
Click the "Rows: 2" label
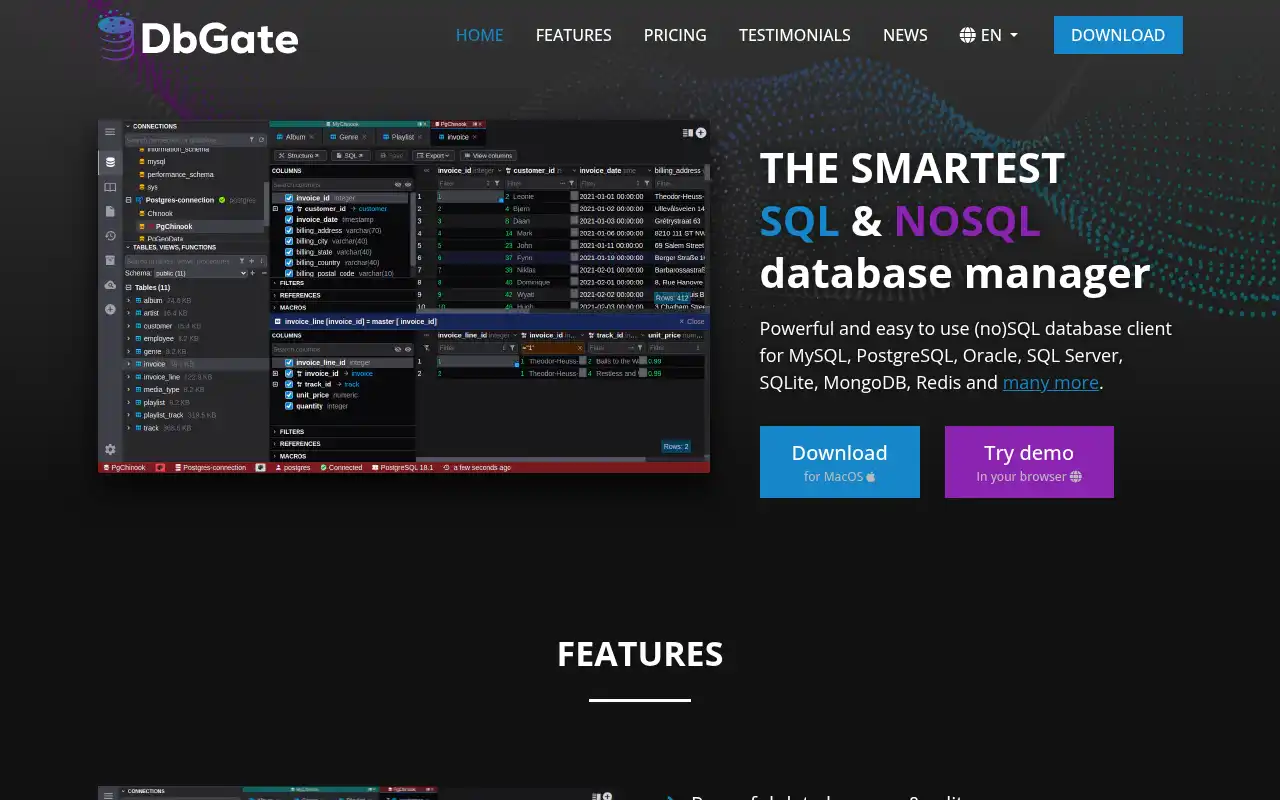(676, 446)
